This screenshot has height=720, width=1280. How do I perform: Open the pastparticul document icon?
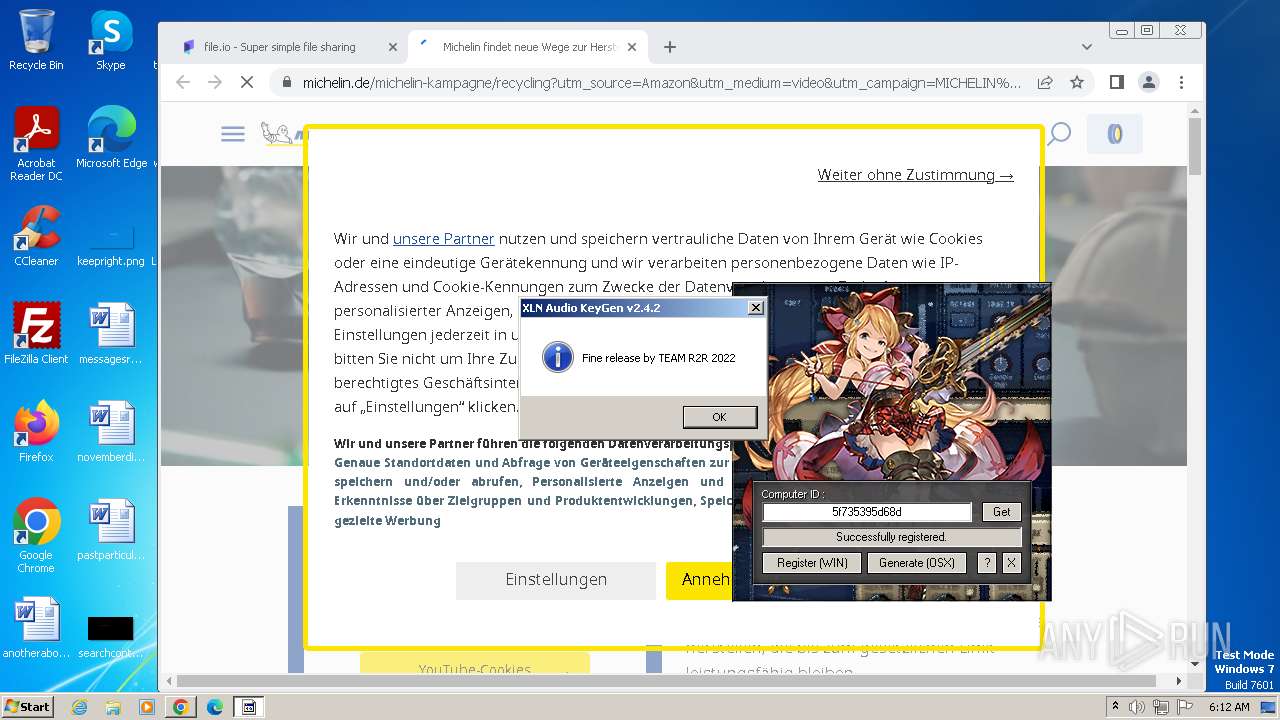pyautogui.click(x=110, y=529)
